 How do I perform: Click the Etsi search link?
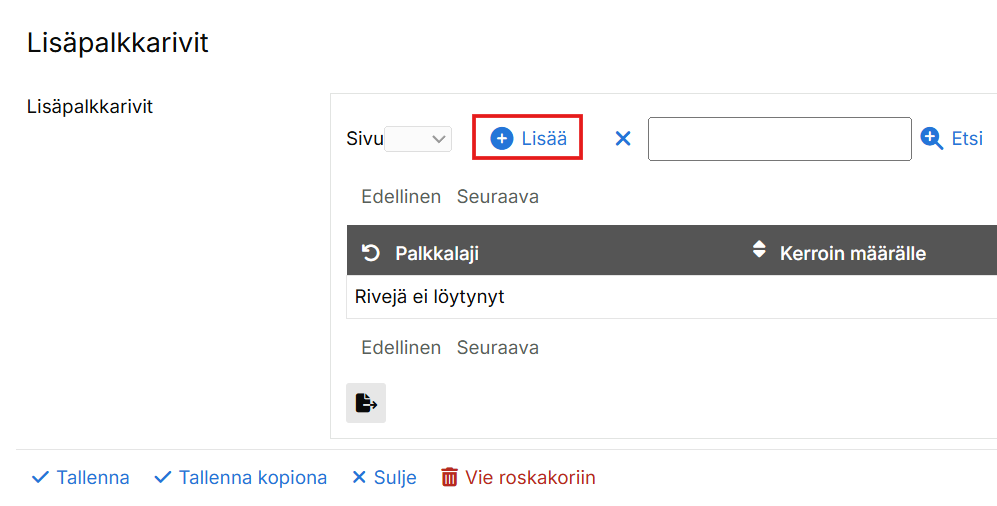coord(966,139)
